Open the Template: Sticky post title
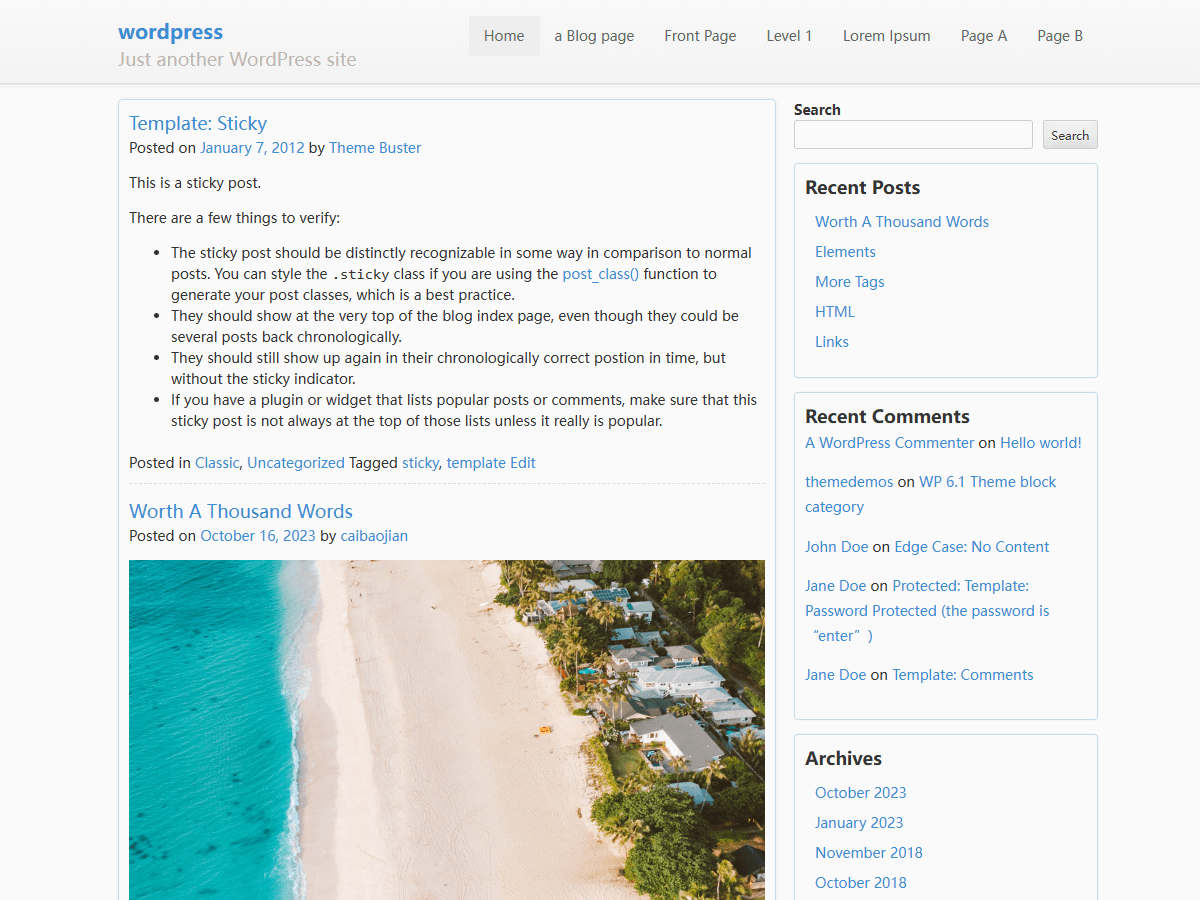The width and height of the screenshot is (1200, 900). [x=198, y=123]
